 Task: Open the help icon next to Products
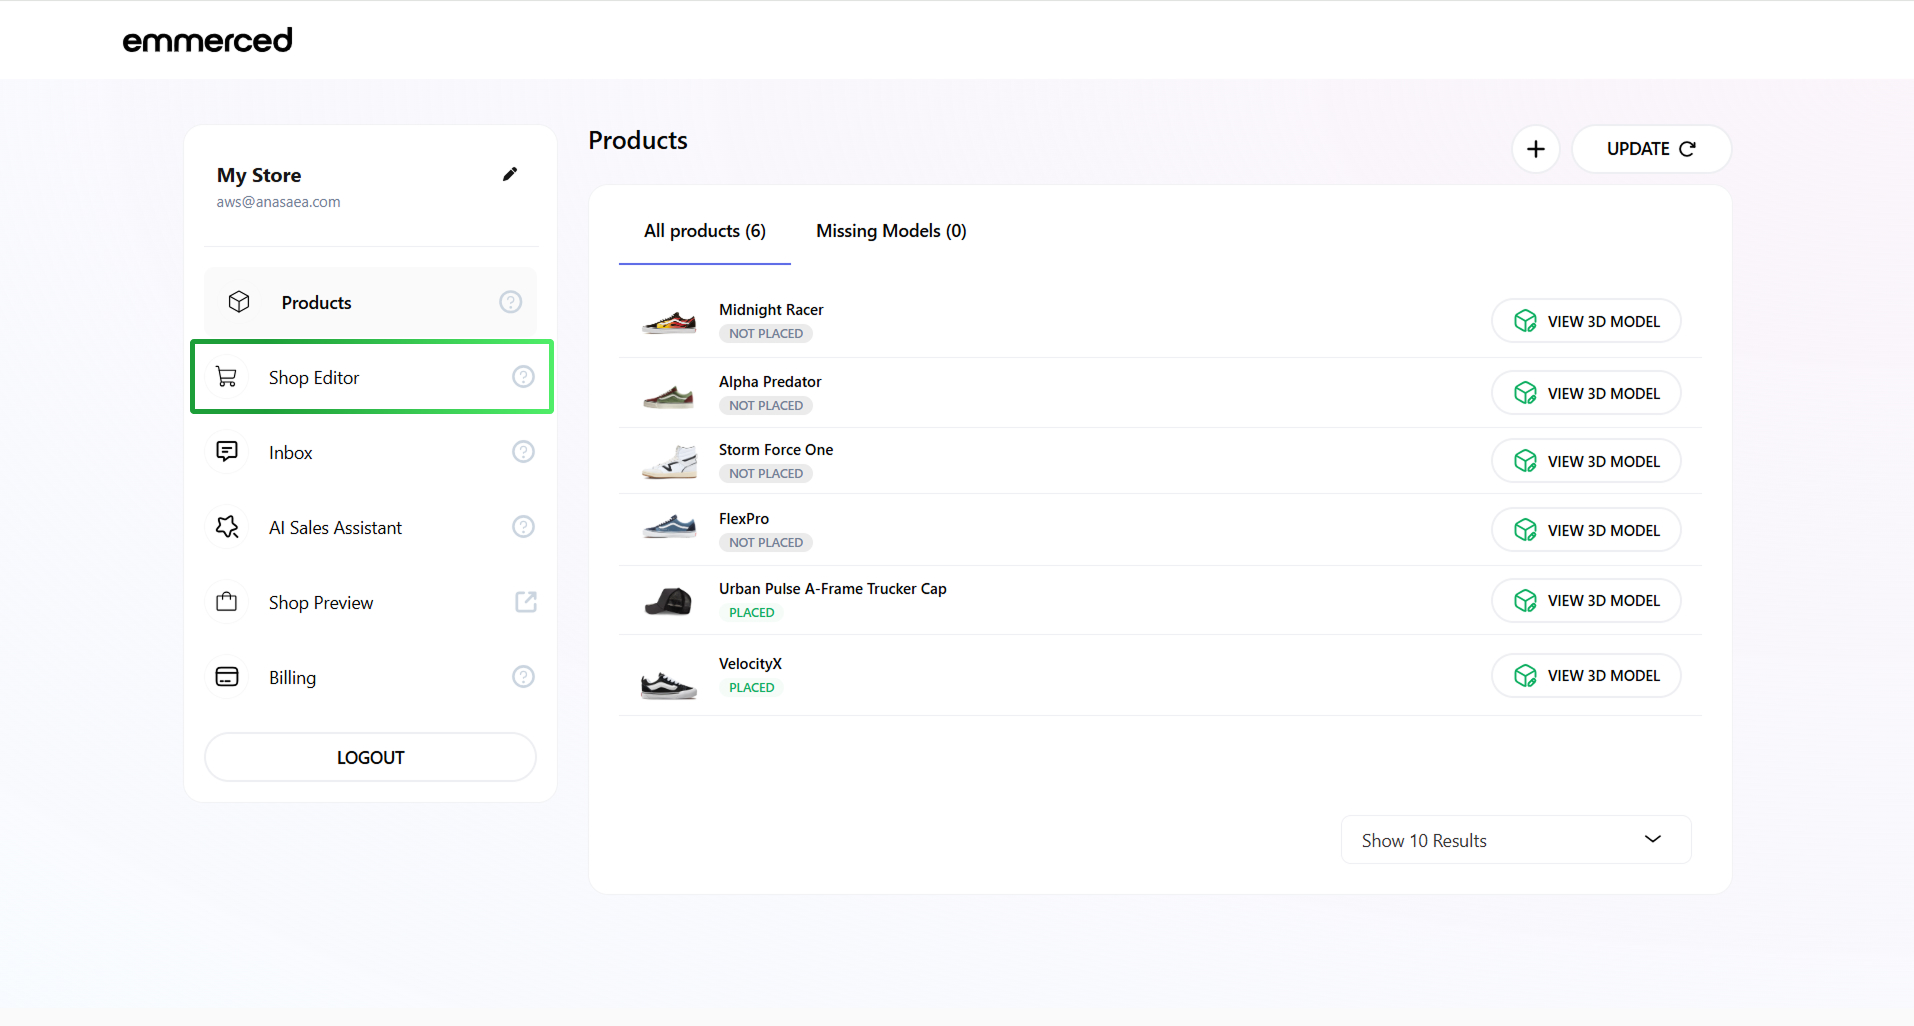coord(510,302)
